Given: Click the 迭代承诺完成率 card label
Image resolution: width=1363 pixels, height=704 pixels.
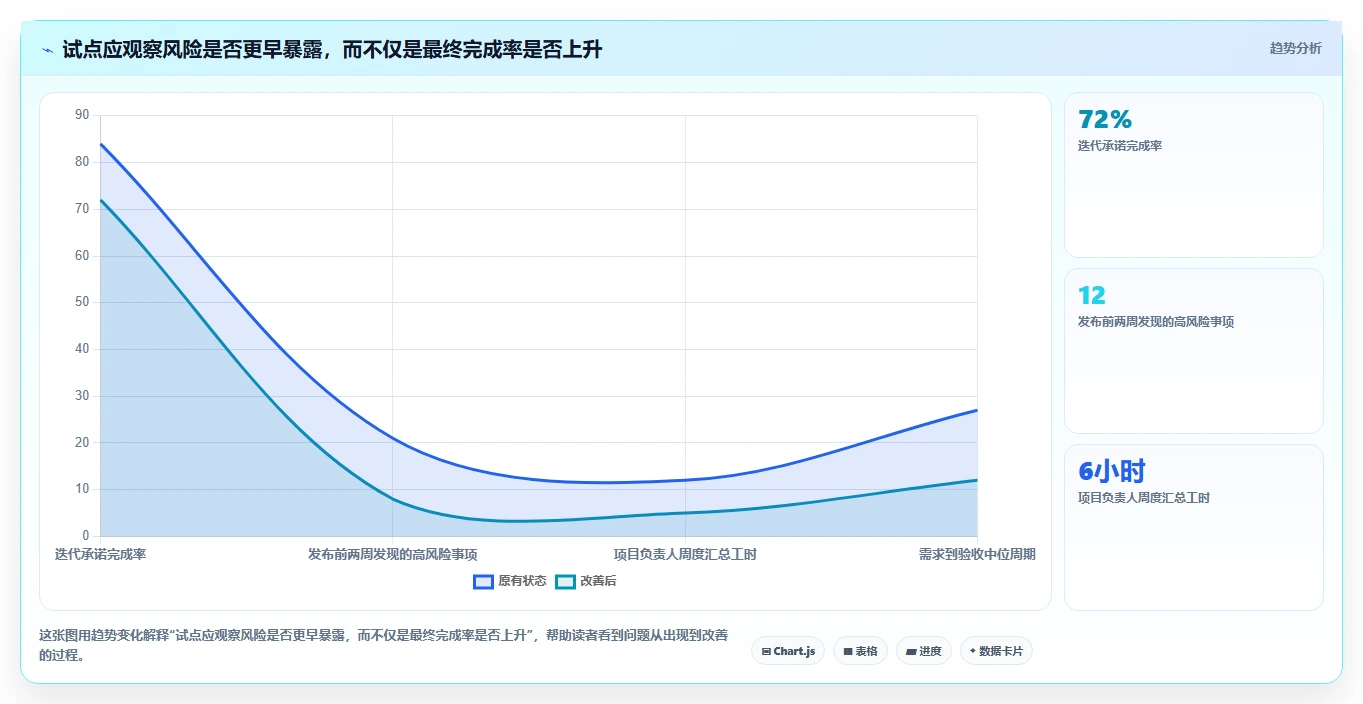Looking at the screenshot, I should click(x=1120, y=146).
